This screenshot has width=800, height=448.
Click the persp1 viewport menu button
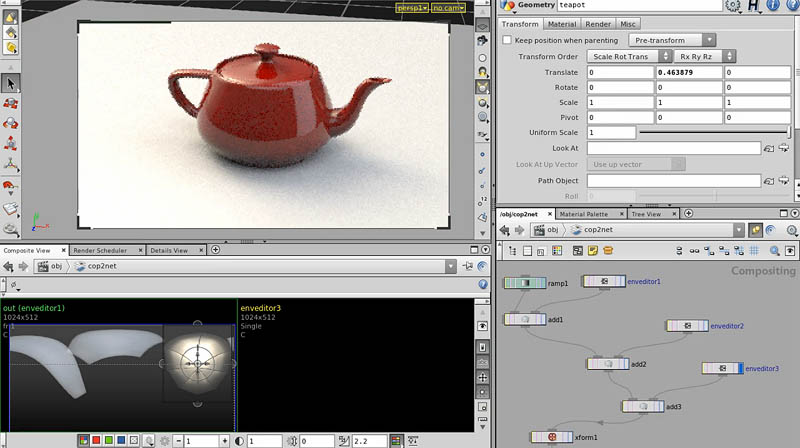pos(411,7)
